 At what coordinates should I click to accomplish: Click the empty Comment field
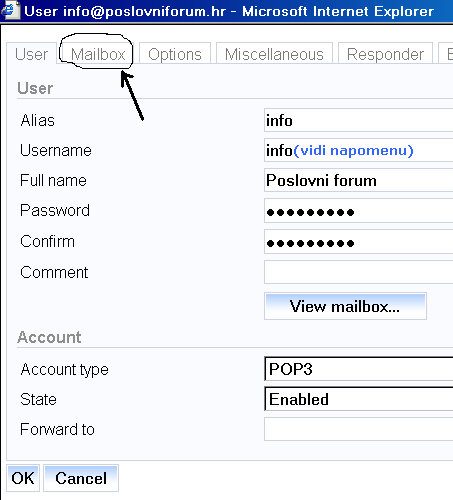359,272
